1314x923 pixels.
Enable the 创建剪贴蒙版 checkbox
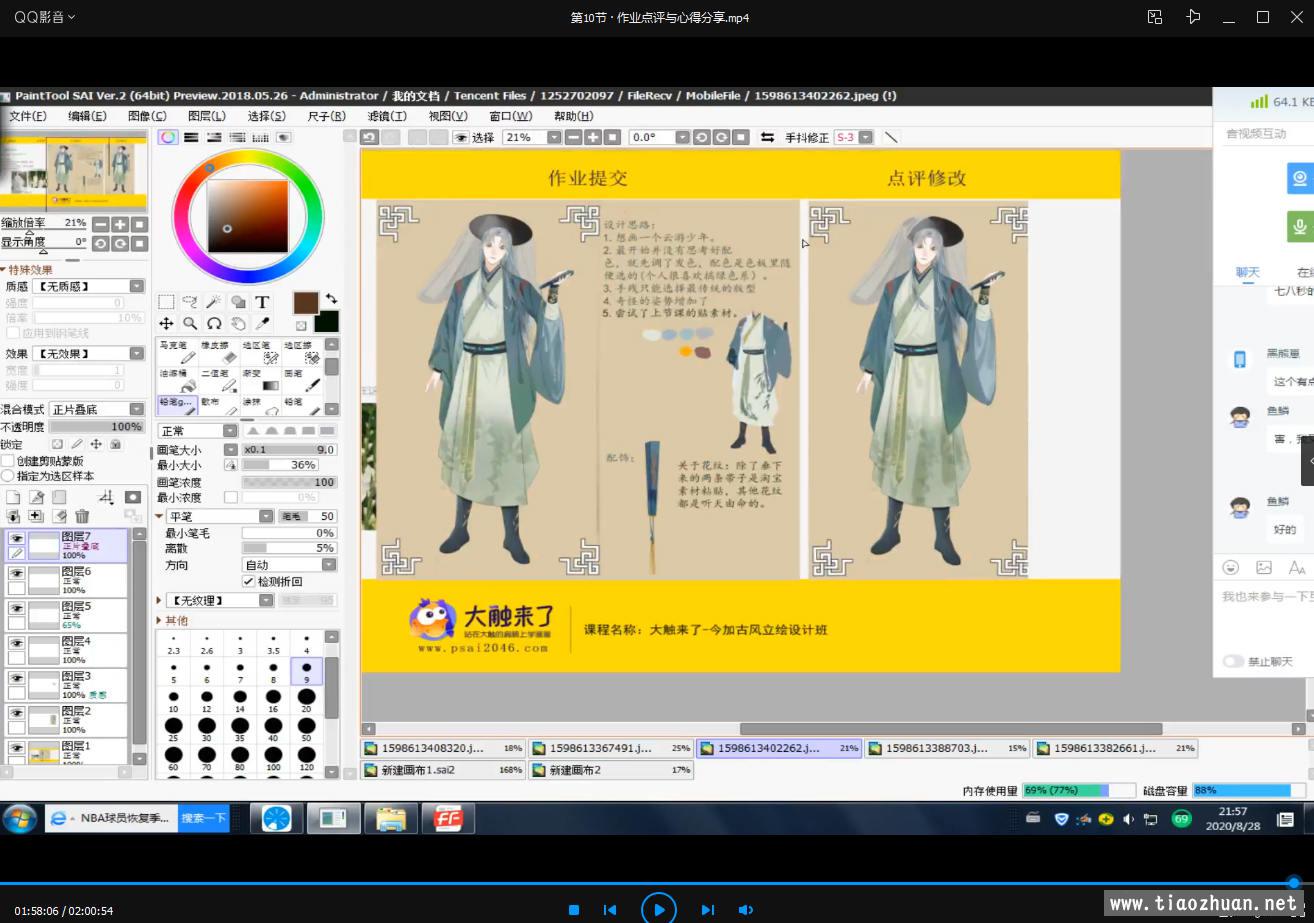(x=8, y=461)
